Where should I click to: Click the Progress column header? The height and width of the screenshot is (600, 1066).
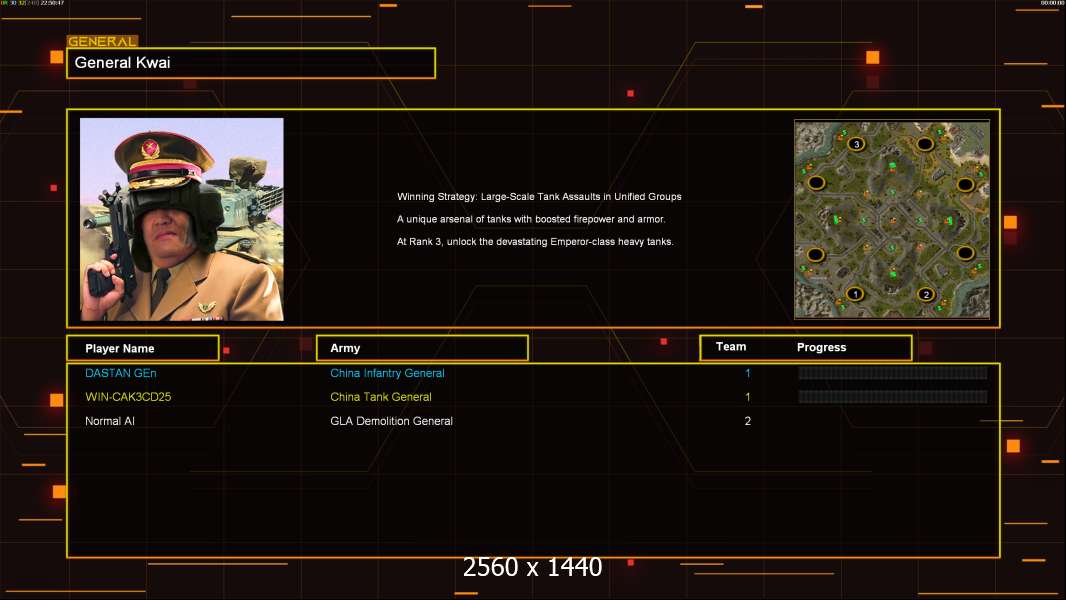point(821,348)
